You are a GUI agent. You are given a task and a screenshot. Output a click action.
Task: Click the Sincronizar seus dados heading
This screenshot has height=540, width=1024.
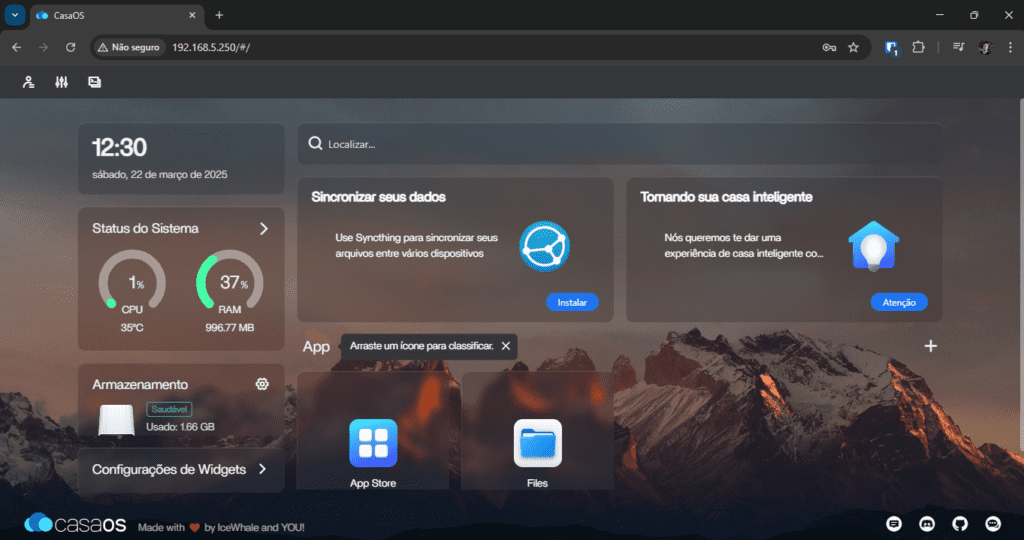click(379, 197)
